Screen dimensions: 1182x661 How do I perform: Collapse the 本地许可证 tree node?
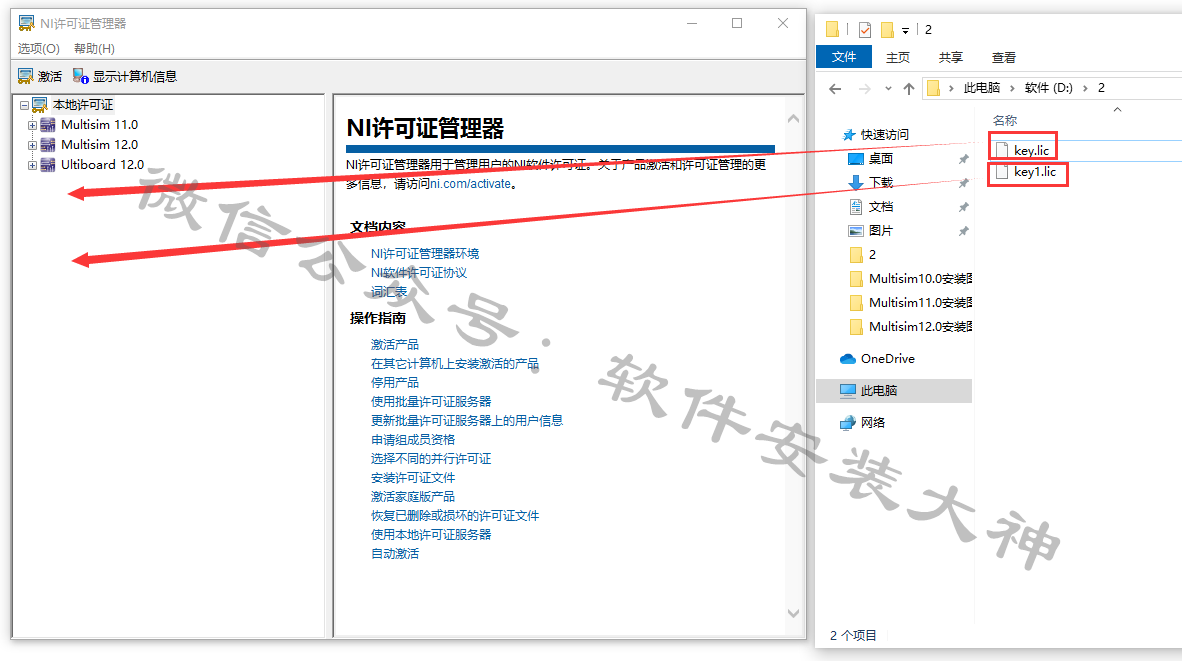coord(24,105)
